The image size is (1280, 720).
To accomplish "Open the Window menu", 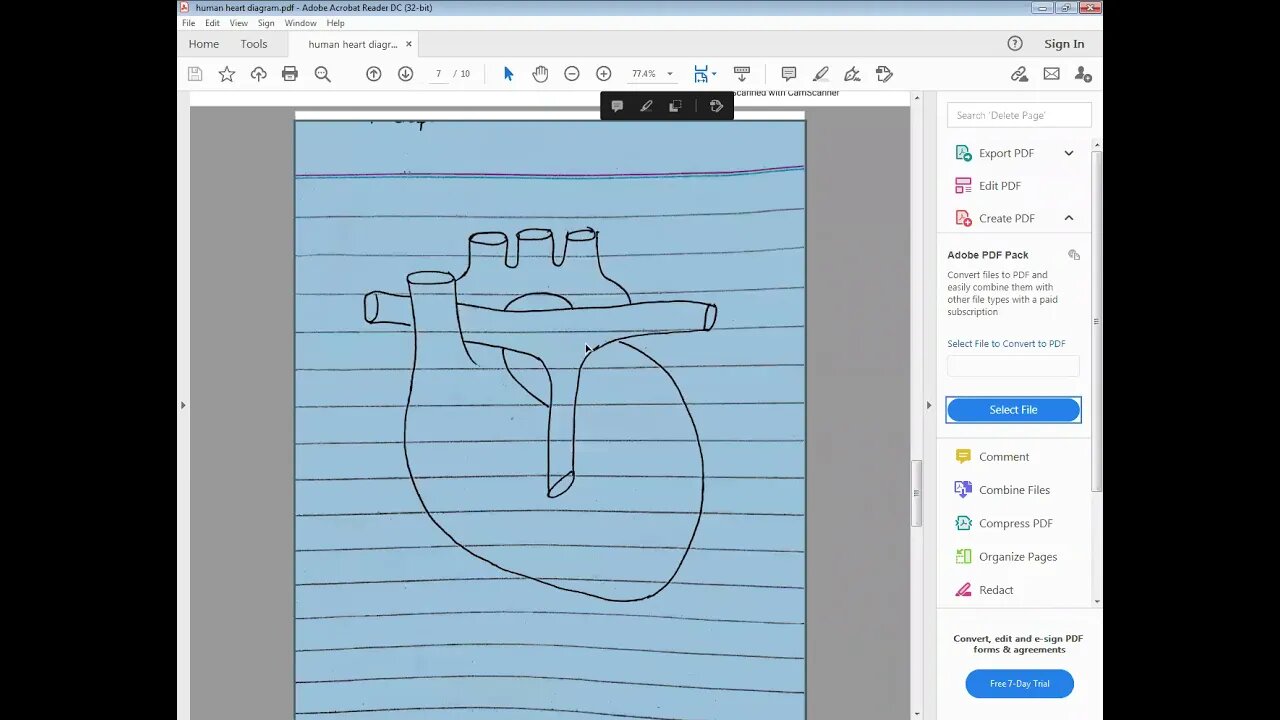I will (300, 23).
